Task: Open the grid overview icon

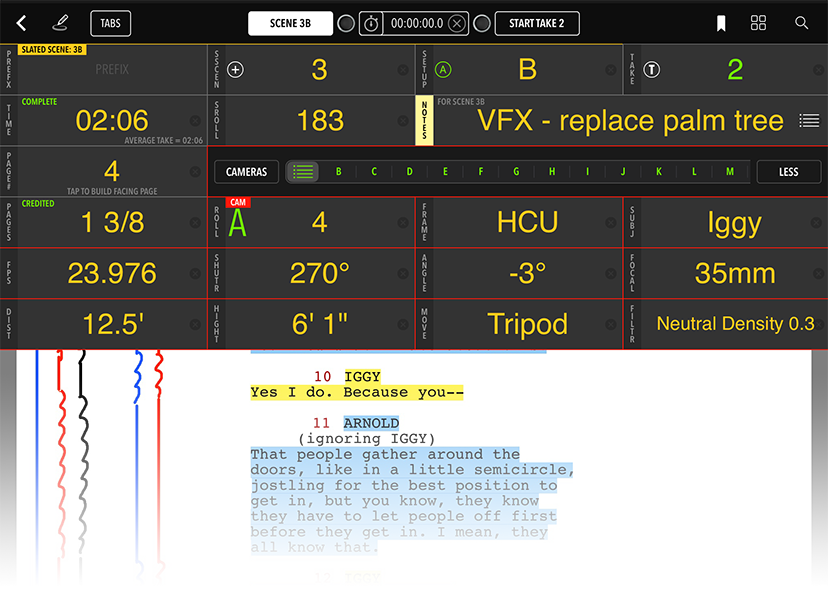Action: [758, 23]
